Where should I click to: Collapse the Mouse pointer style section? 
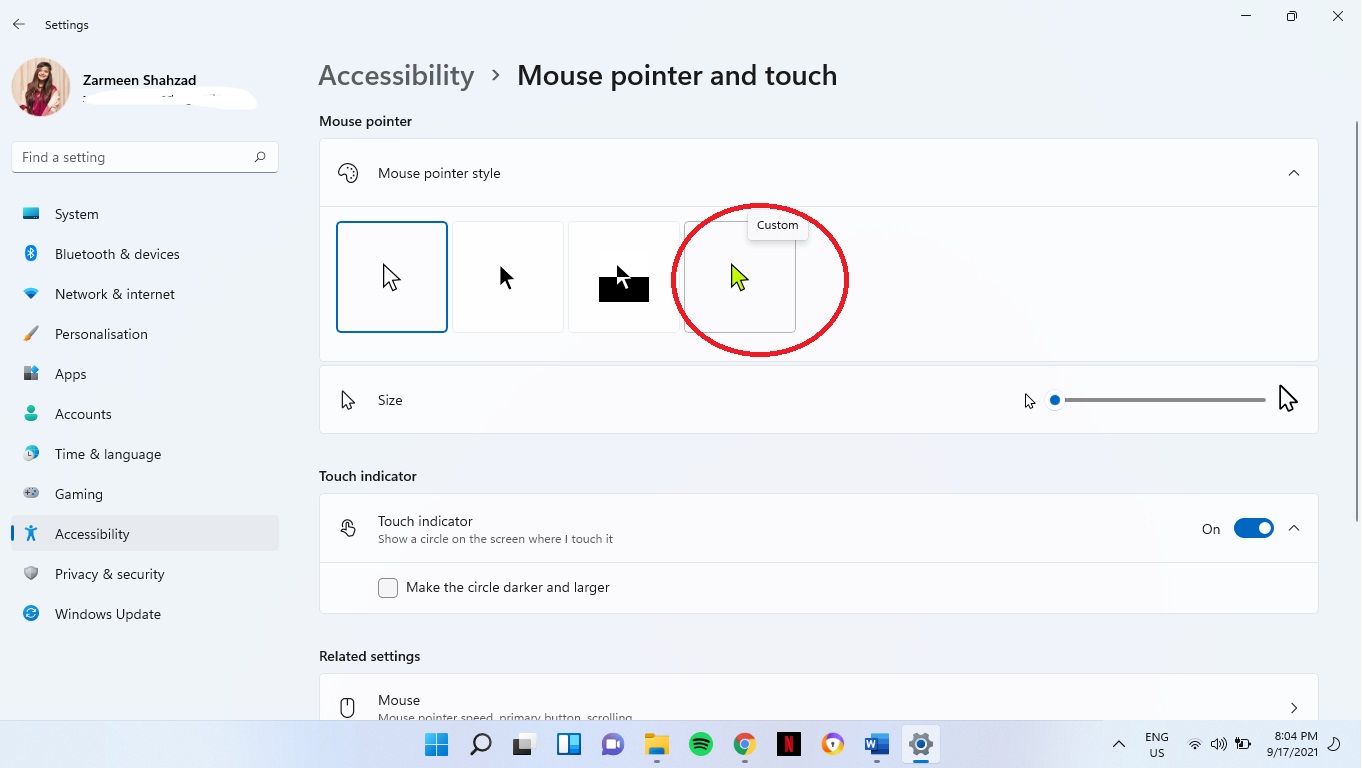click(1293, 172)
